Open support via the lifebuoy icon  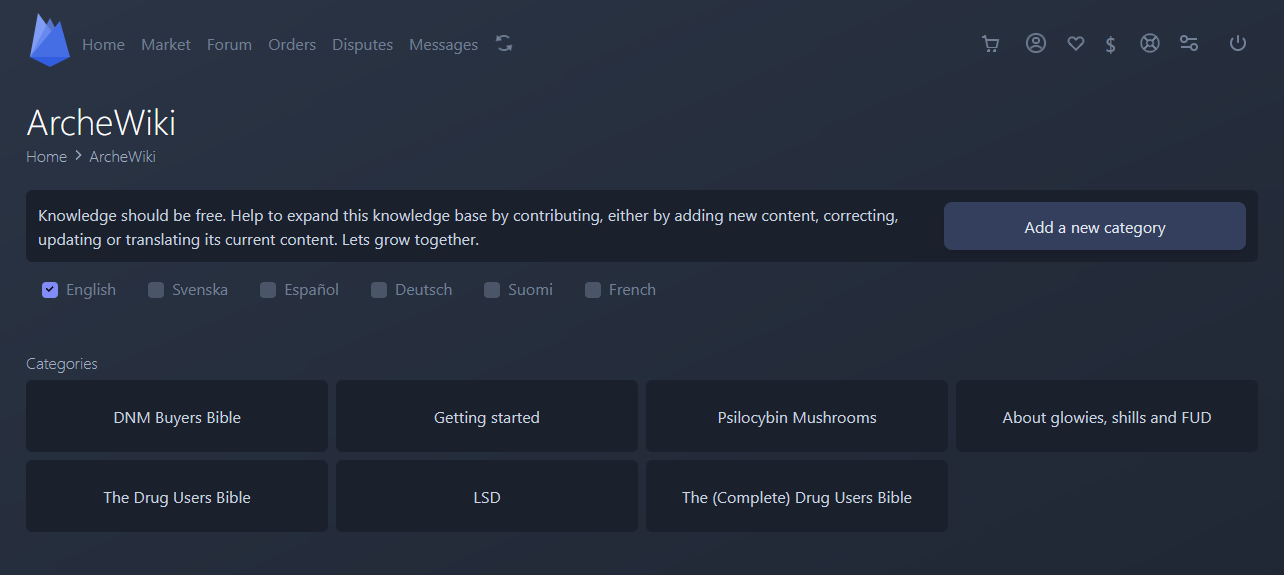[1150, 44]
